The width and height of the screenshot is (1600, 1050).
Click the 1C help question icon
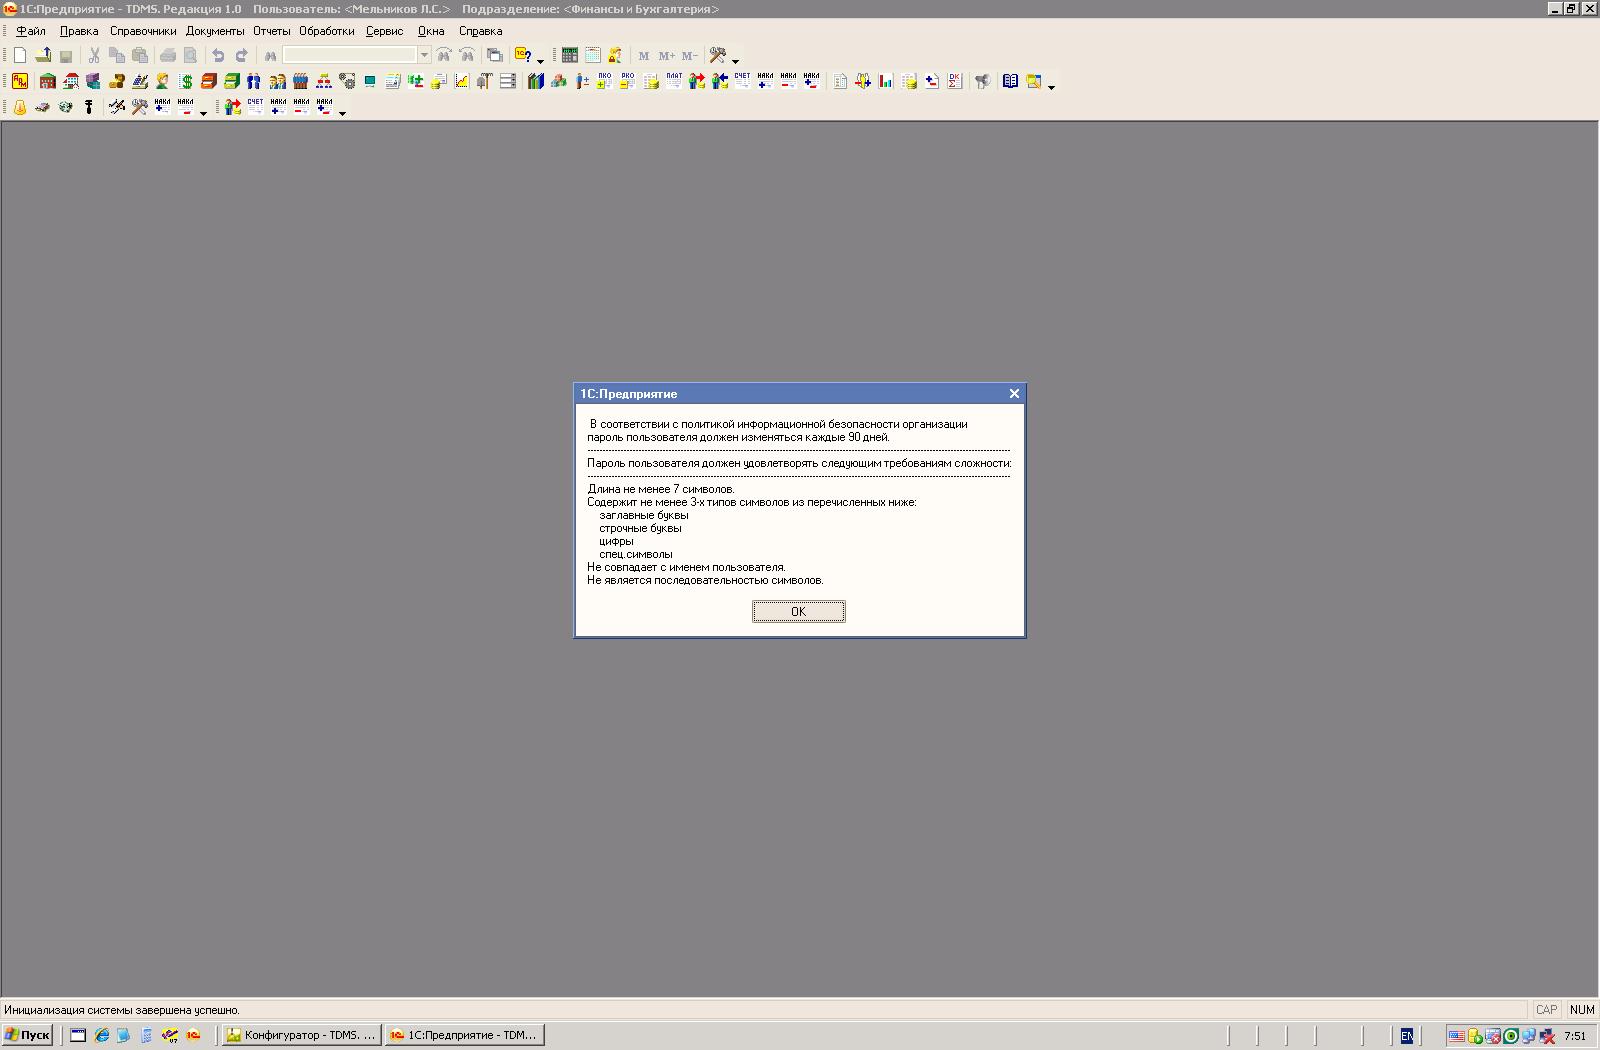[x=523, y=55]
